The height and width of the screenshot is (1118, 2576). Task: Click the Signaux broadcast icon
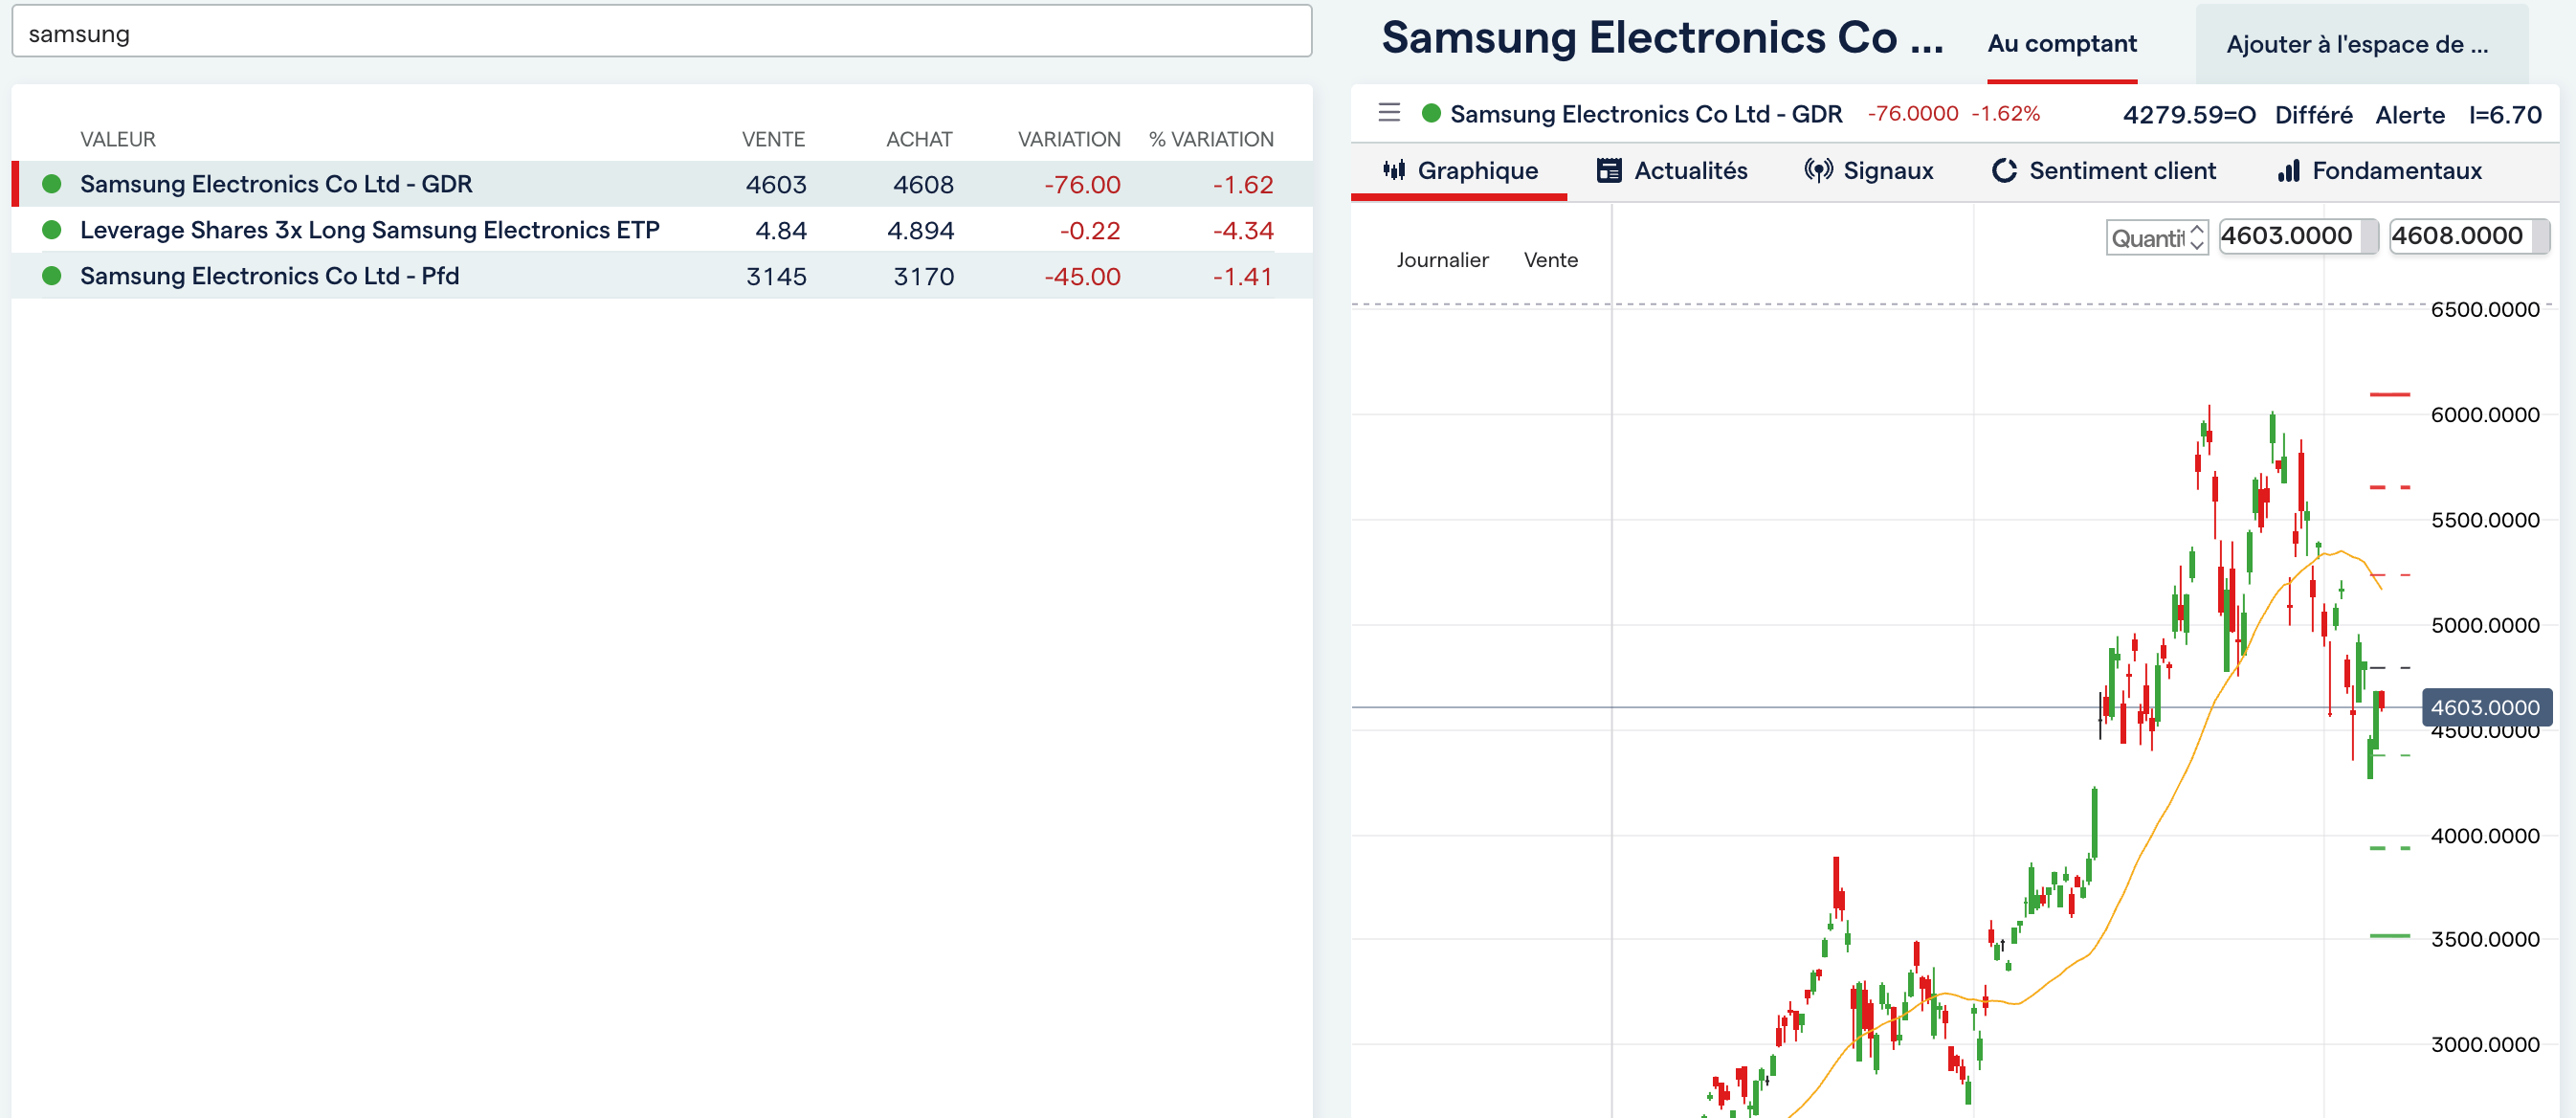point(1817,170)
